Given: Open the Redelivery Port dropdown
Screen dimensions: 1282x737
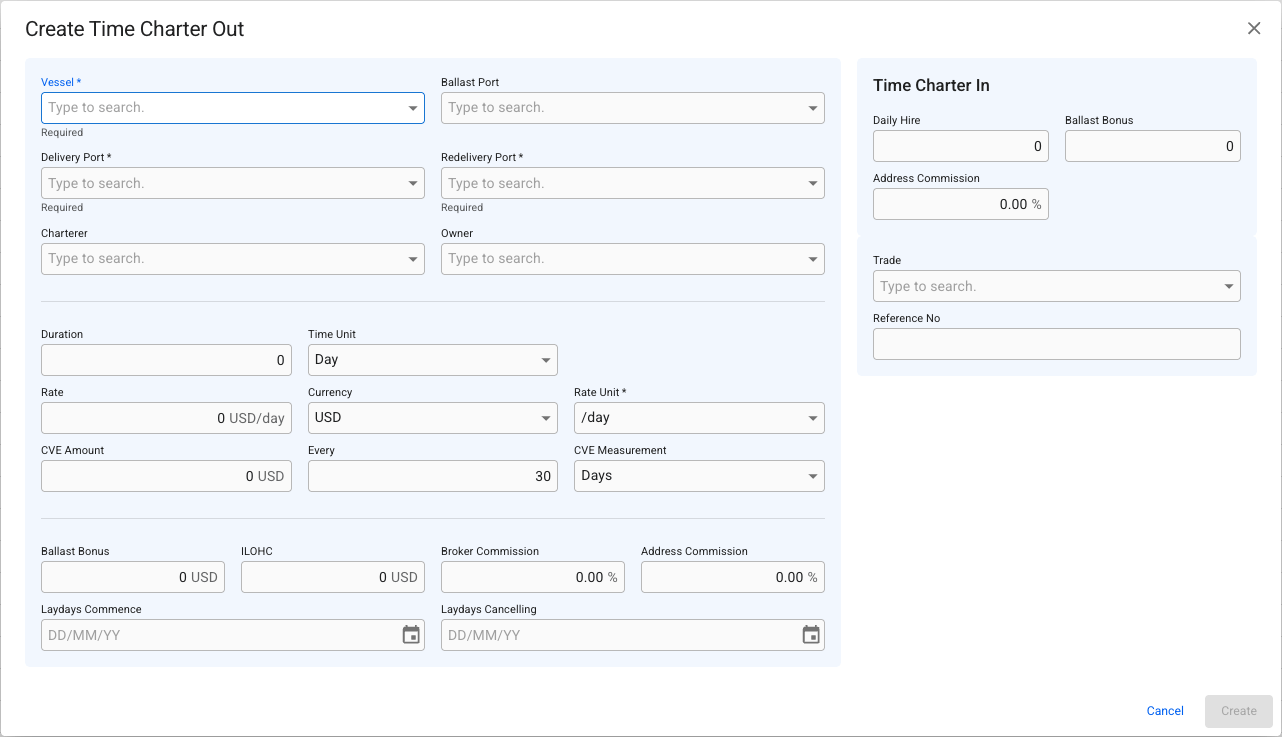Looking at the screenshot, I should (x=633, y=183).
